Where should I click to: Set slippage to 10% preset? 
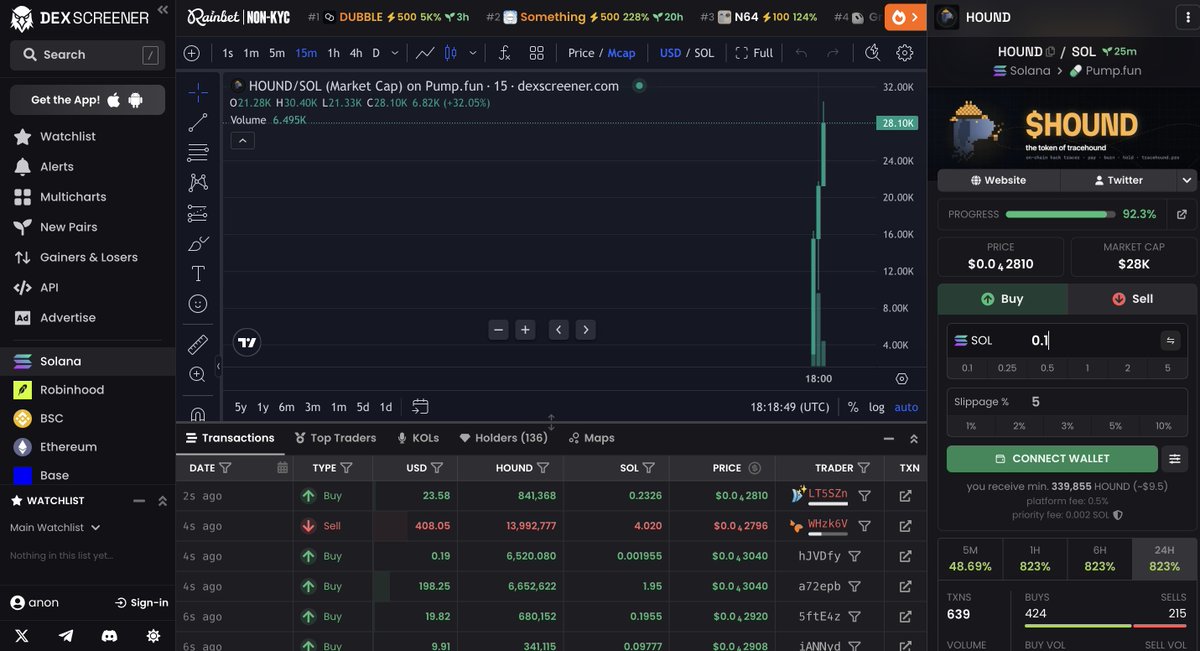[x=1163, y=426]
